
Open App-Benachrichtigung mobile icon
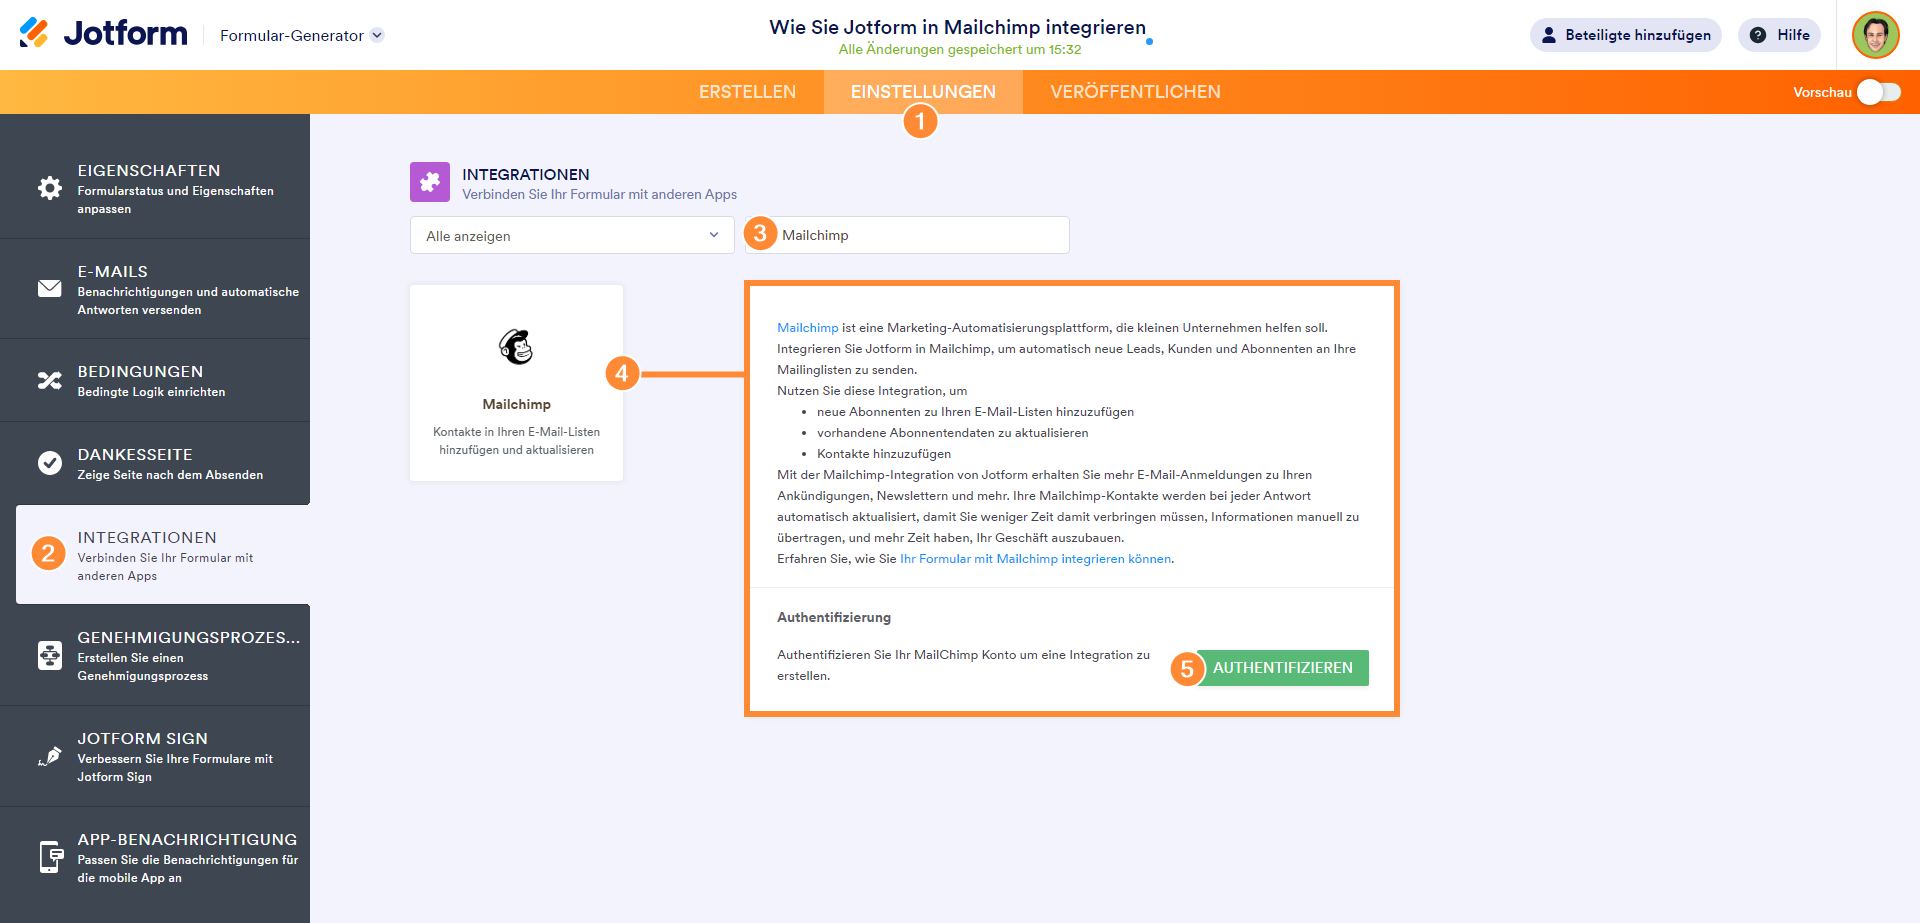click(x=50, y=857)
